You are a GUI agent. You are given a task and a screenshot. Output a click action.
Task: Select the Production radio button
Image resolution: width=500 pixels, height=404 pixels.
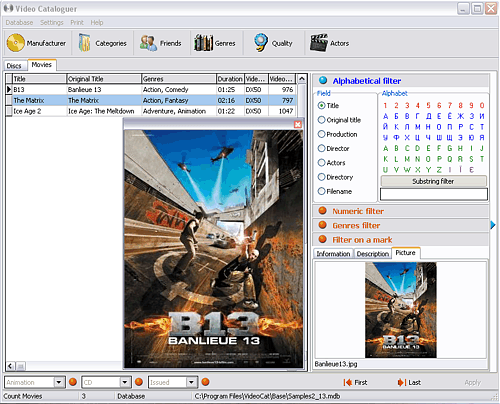coord(321,134)
